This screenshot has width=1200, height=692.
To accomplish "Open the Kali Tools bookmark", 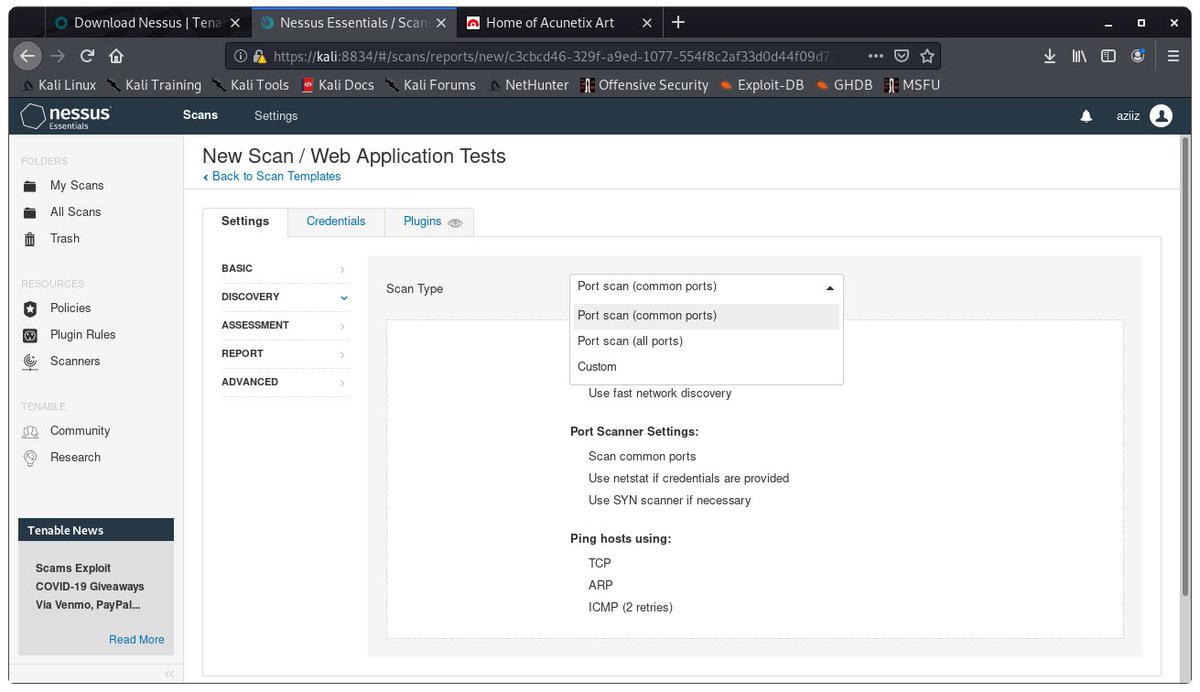I will (250, 85).
